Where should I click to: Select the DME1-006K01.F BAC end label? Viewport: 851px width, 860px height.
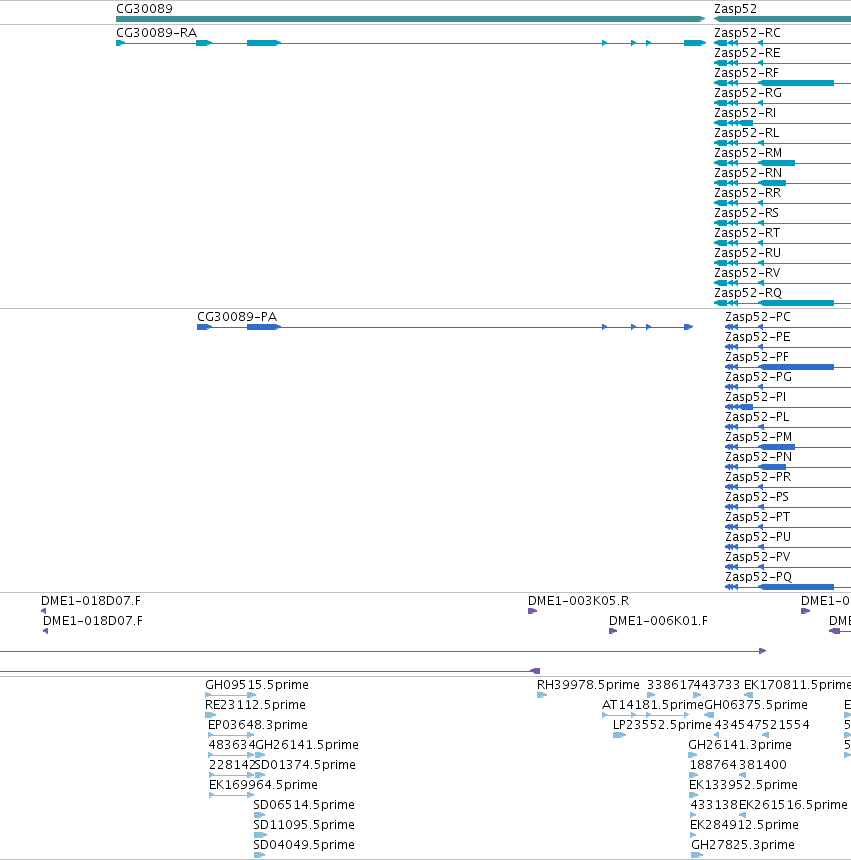click(658, 621)
